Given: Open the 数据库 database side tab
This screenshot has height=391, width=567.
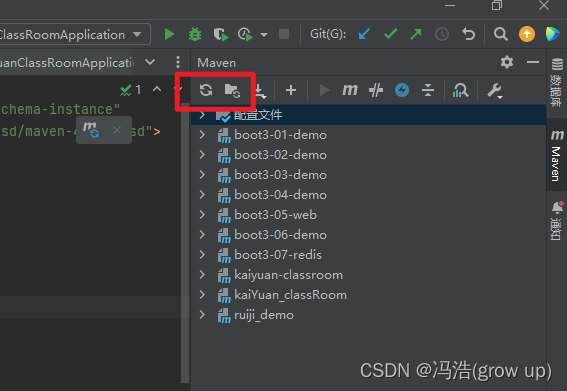Looking at the screenshot, I should 557,82.
